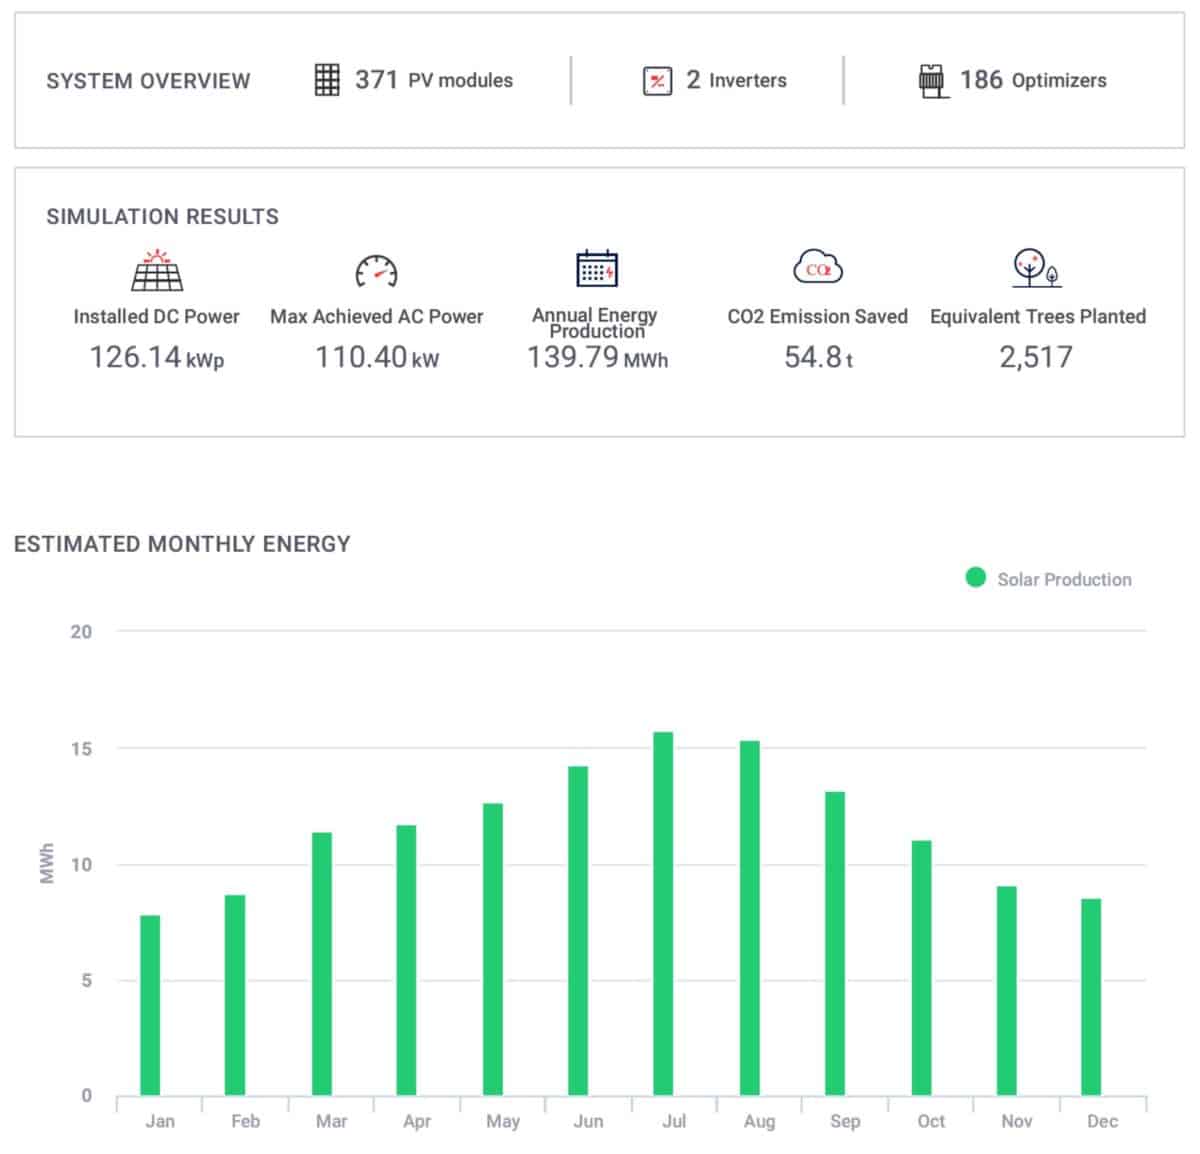1200x1154 pixels.
Task: Click the PV modules grid icon
Action: tap(327, 80)
